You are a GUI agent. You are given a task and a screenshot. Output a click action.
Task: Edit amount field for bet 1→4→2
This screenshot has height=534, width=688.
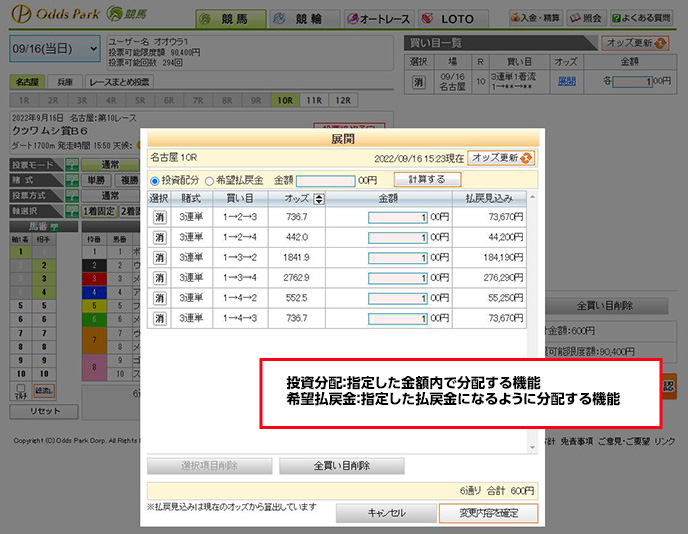(398, 298)
